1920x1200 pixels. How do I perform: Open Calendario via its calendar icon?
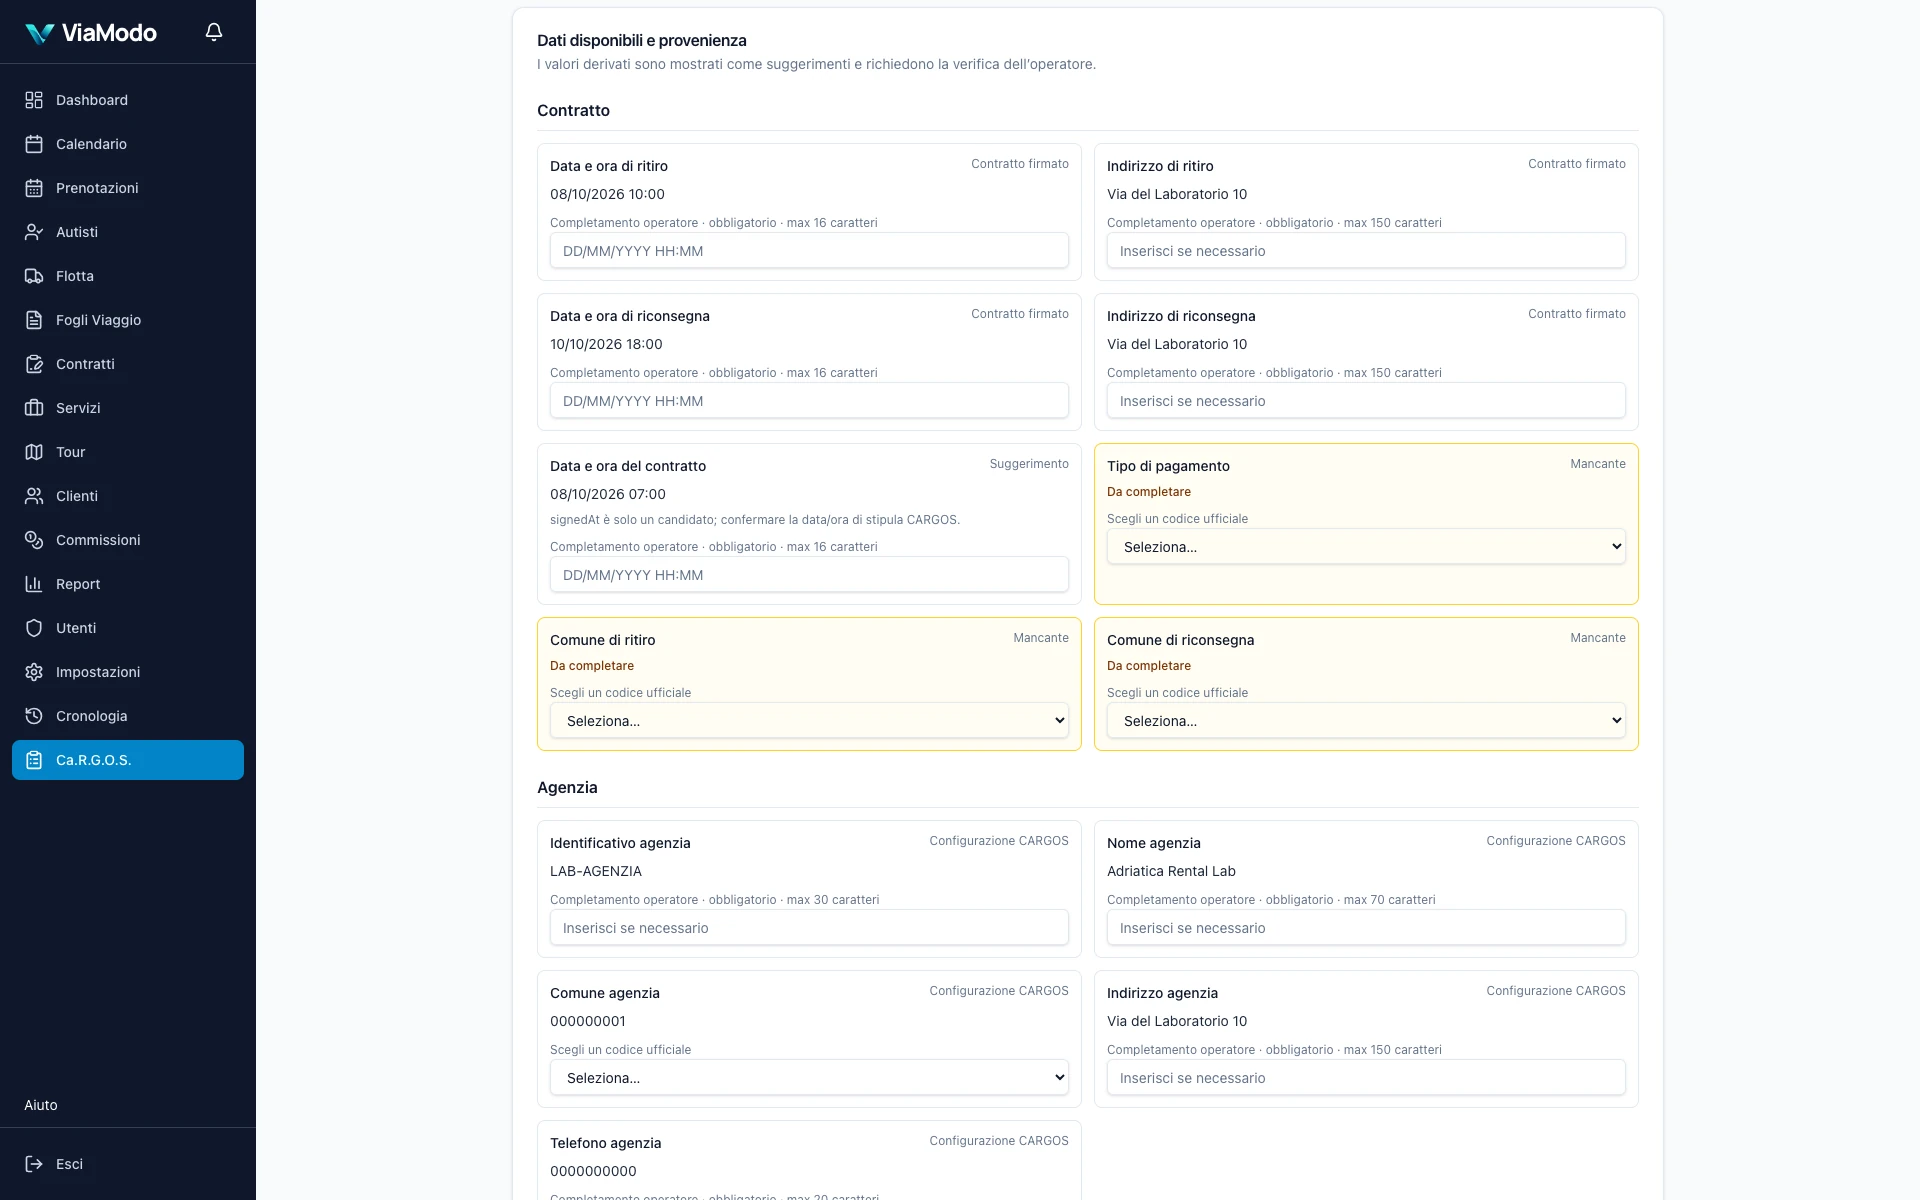(34, 144)
